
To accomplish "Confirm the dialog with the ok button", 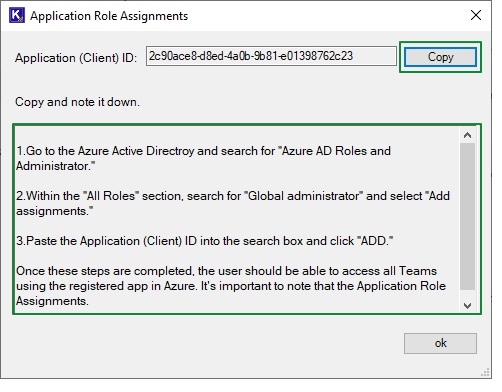I will 440,343.
